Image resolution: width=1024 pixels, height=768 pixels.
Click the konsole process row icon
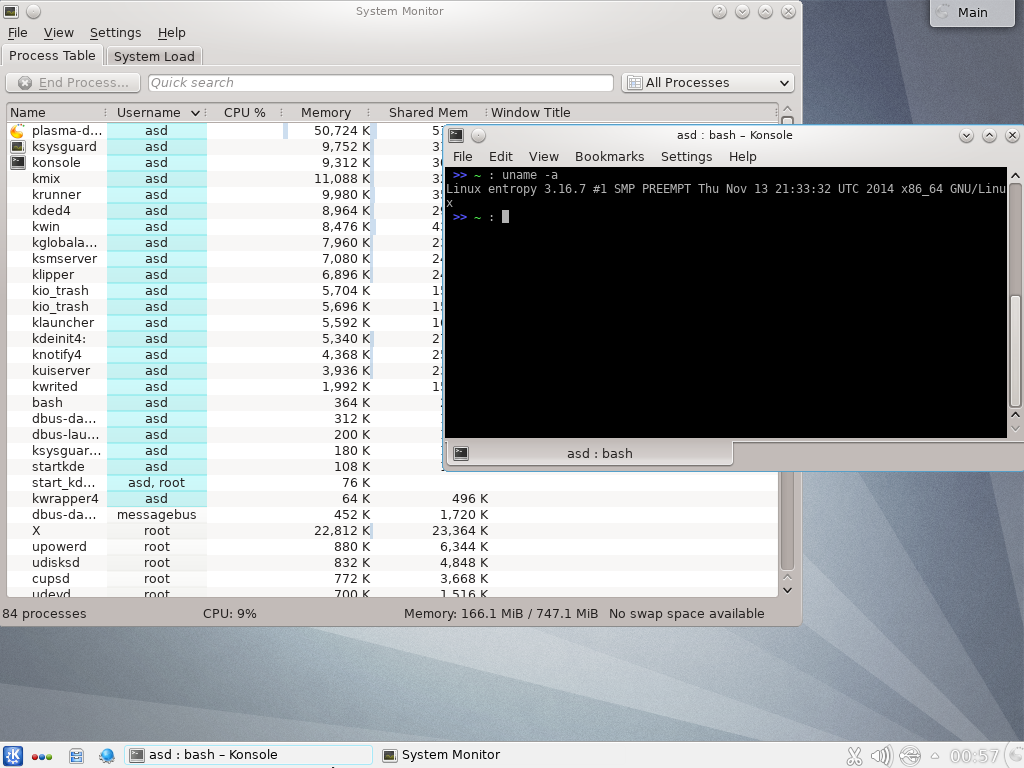(18, 163)
